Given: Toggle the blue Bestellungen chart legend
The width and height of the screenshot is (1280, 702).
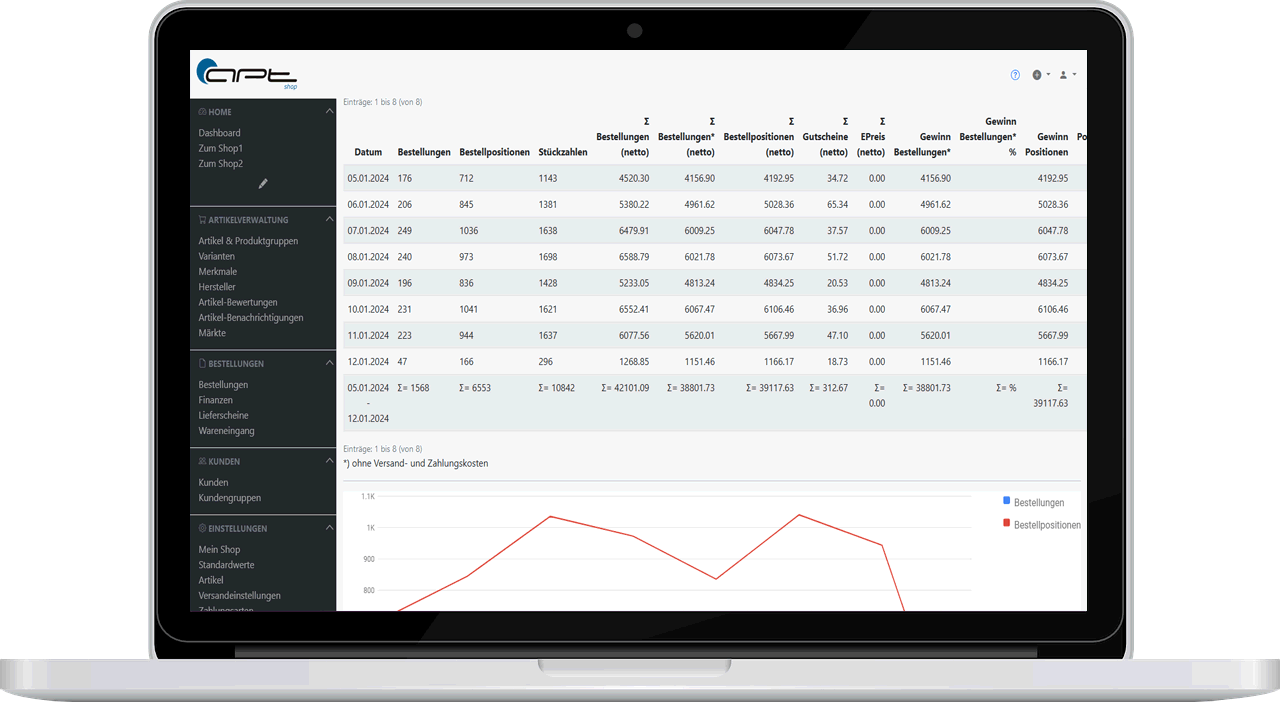Looking at the screenshot, I should coord(1033,502).
